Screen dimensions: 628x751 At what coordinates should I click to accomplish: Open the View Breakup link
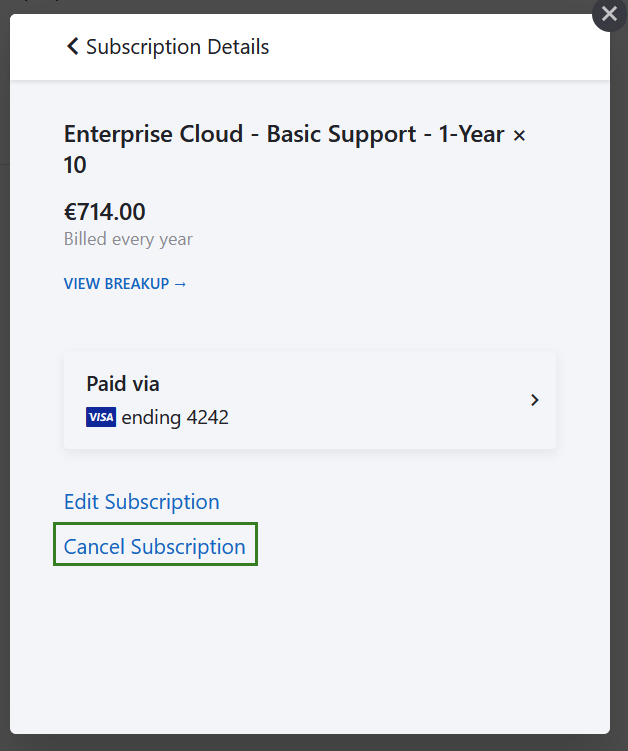pyautogui.click(x=117, y=283)
